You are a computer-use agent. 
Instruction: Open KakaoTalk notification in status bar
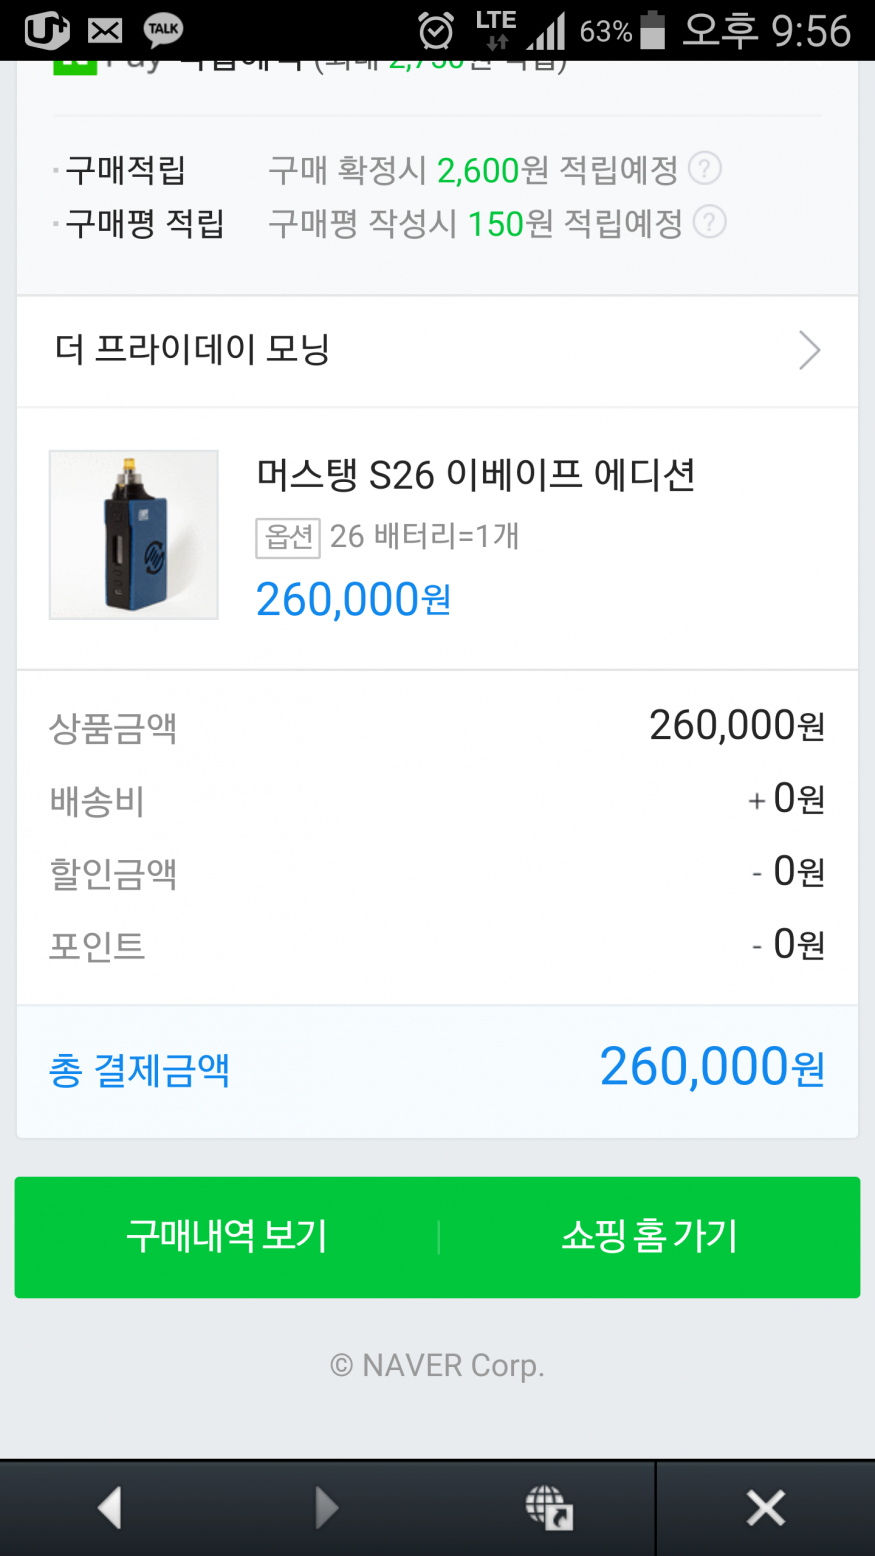pyautogui.click(x=163, y=30)
